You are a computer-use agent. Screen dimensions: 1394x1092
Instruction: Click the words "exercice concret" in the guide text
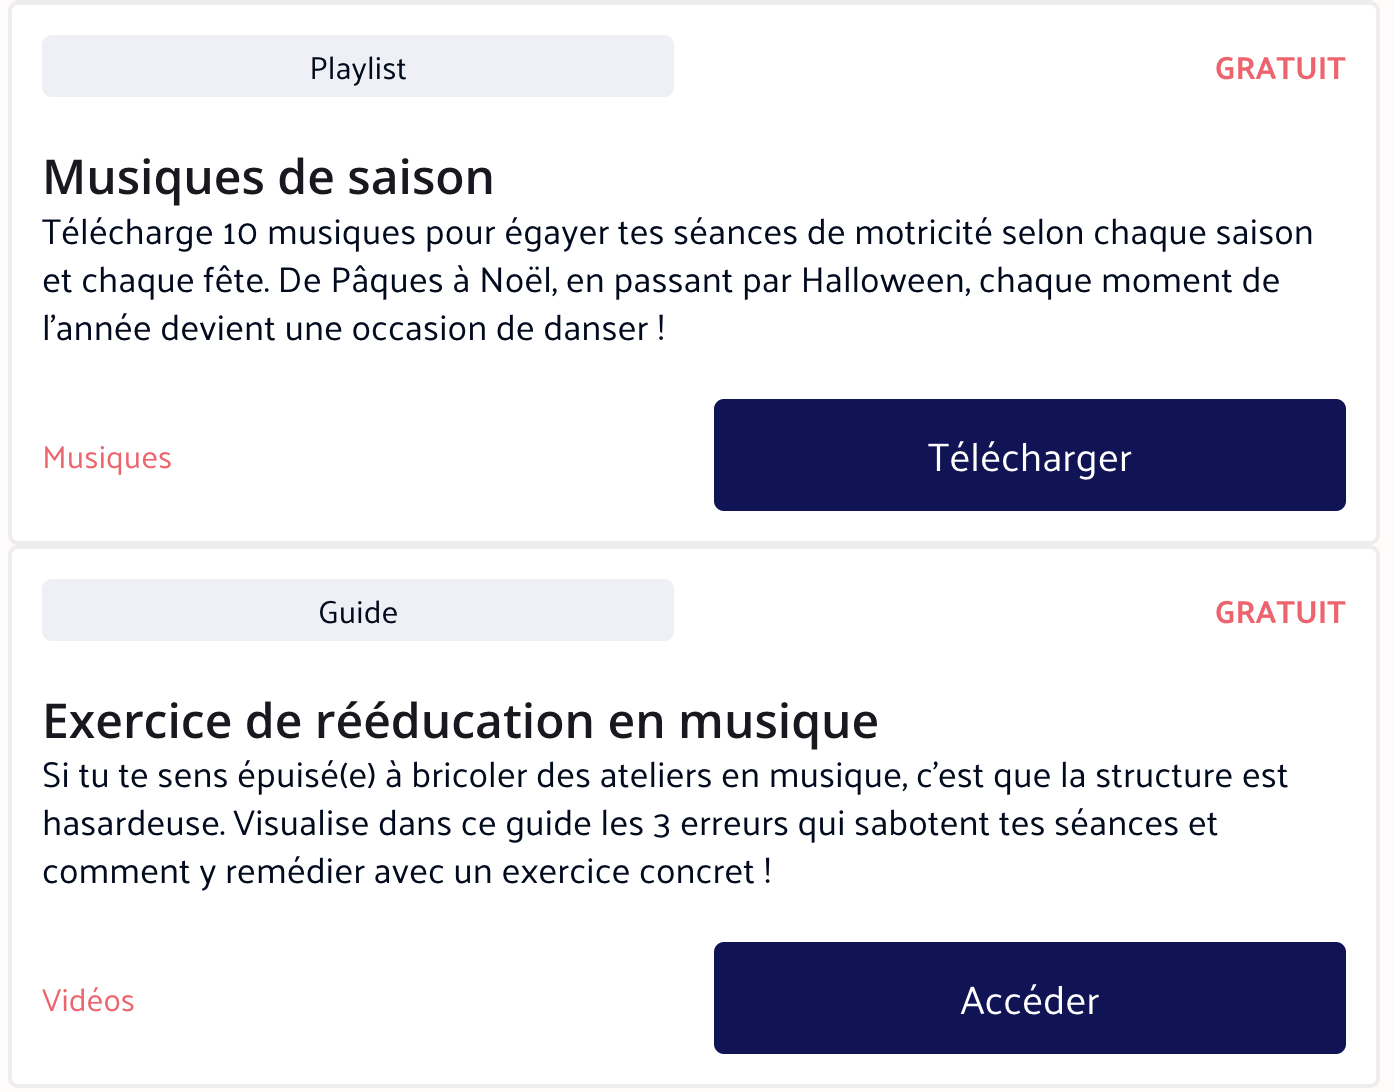(627, 872)
